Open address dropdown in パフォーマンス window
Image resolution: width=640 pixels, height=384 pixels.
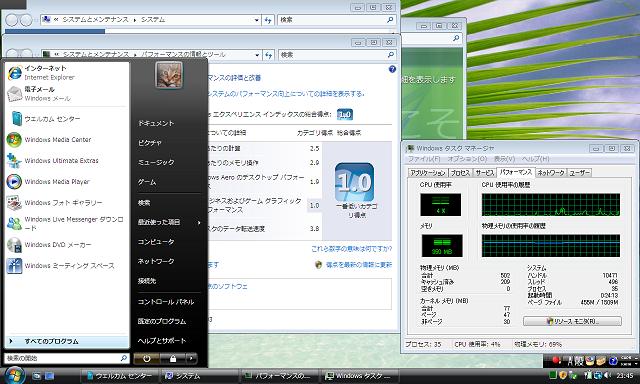pyautogui.click(x=257, y=55)
